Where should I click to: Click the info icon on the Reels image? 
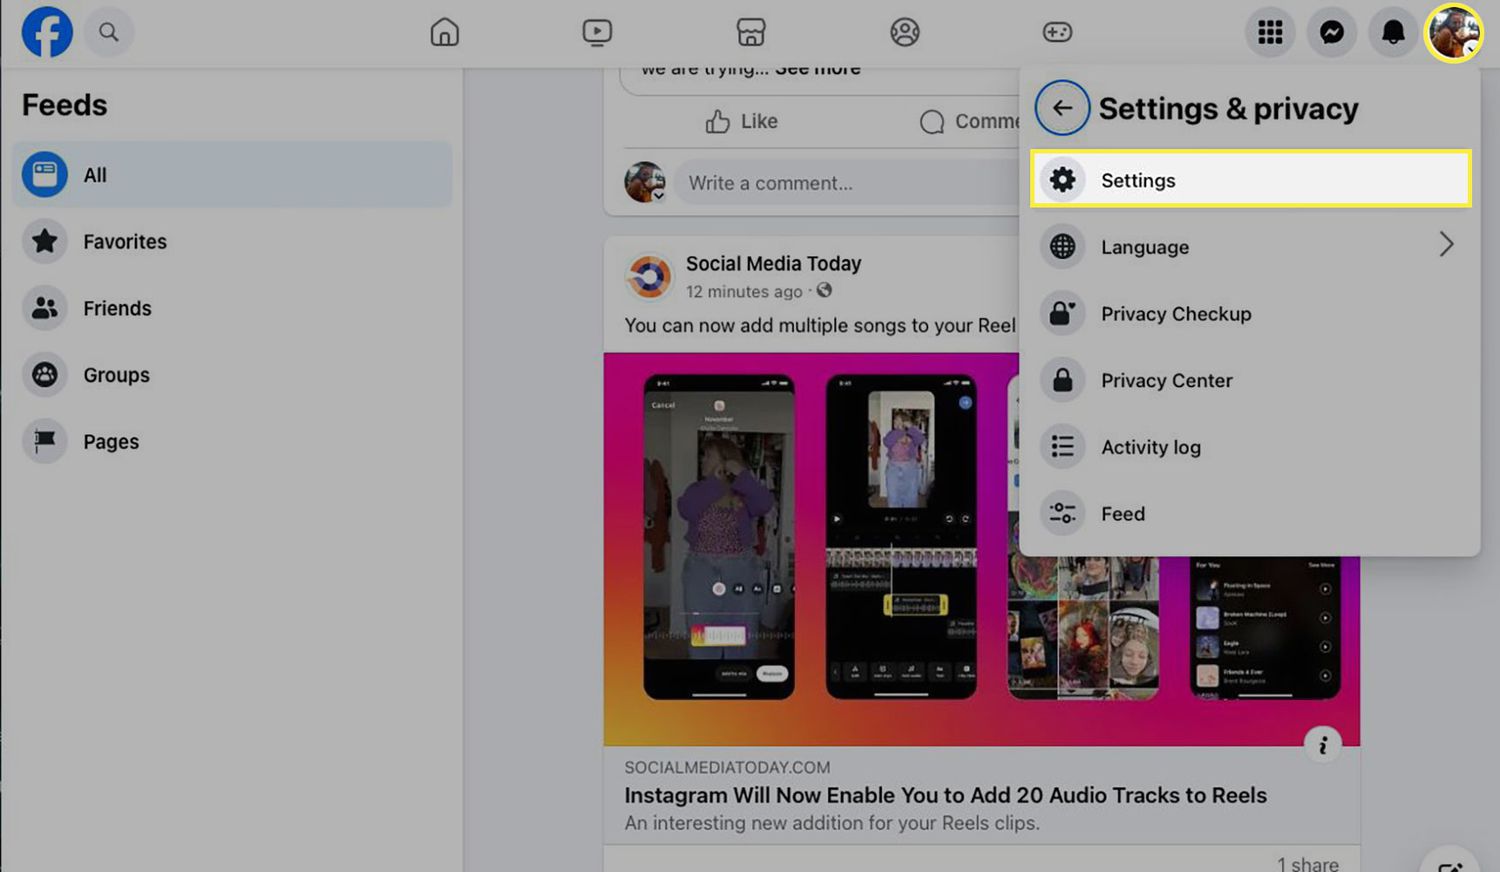[x=1324, y=744]
